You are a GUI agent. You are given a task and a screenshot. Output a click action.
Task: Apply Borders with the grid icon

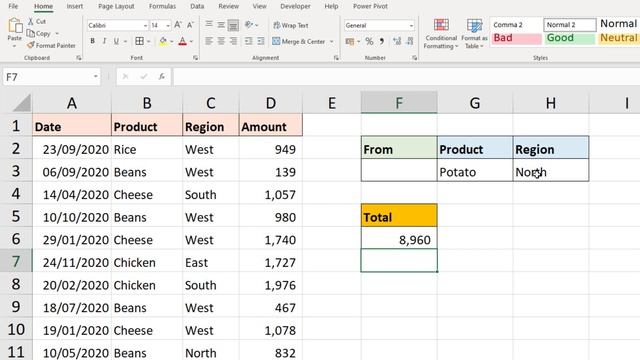point(139,41)
